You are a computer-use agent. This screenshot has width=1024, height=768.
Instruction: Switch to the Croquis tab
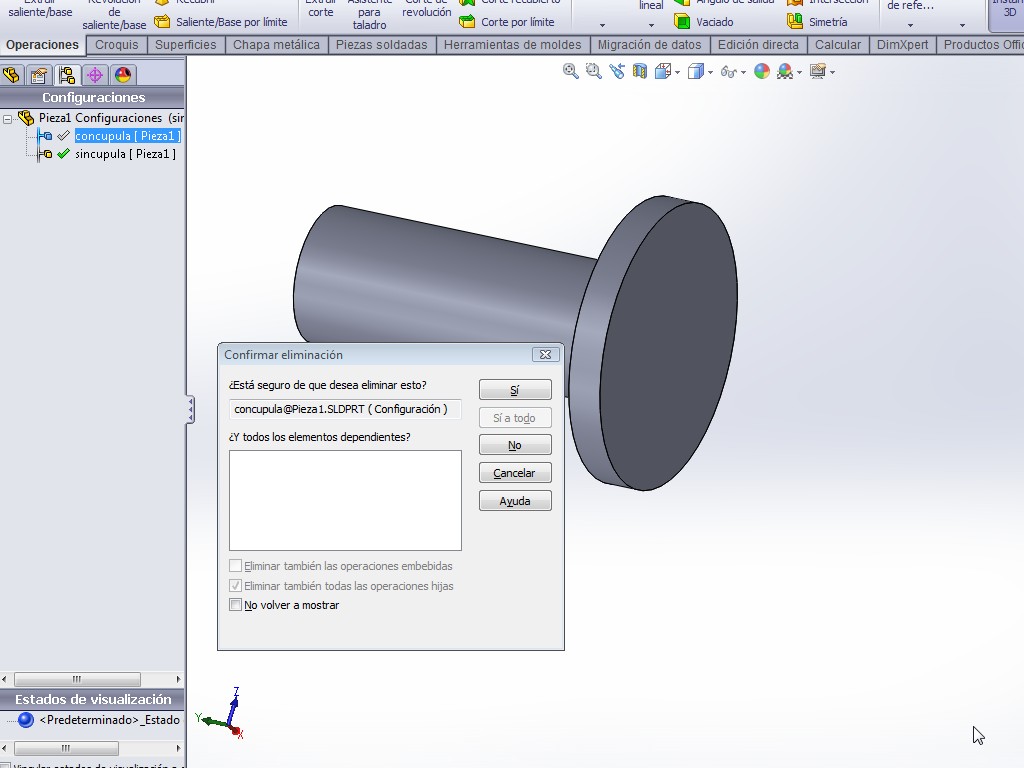(117, 45)
